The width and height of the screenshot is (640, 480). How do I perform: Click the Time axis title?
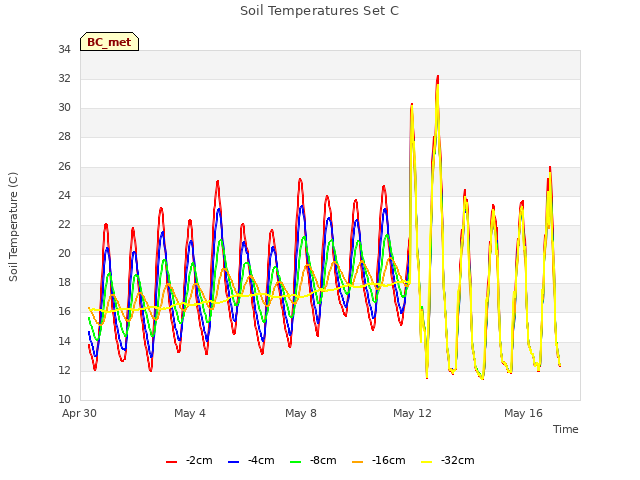[566, 429]
